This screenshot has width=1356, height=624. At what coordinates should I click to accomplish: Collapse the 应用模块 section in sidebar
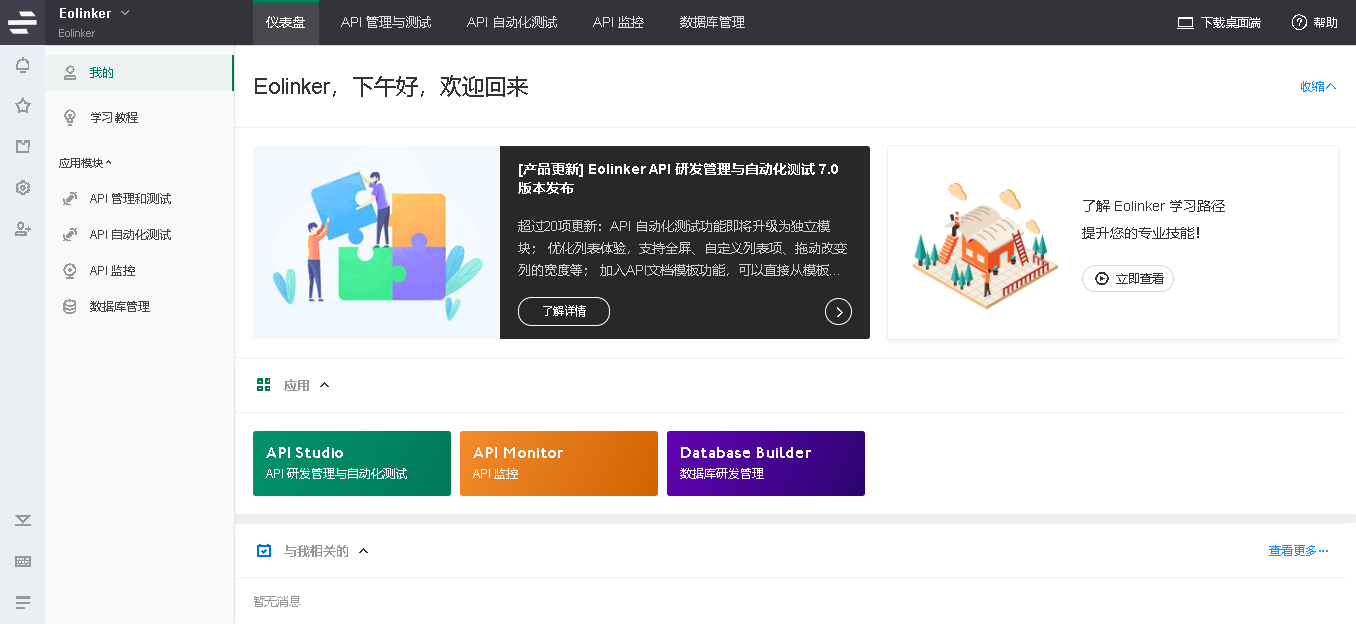click(85, 163)
